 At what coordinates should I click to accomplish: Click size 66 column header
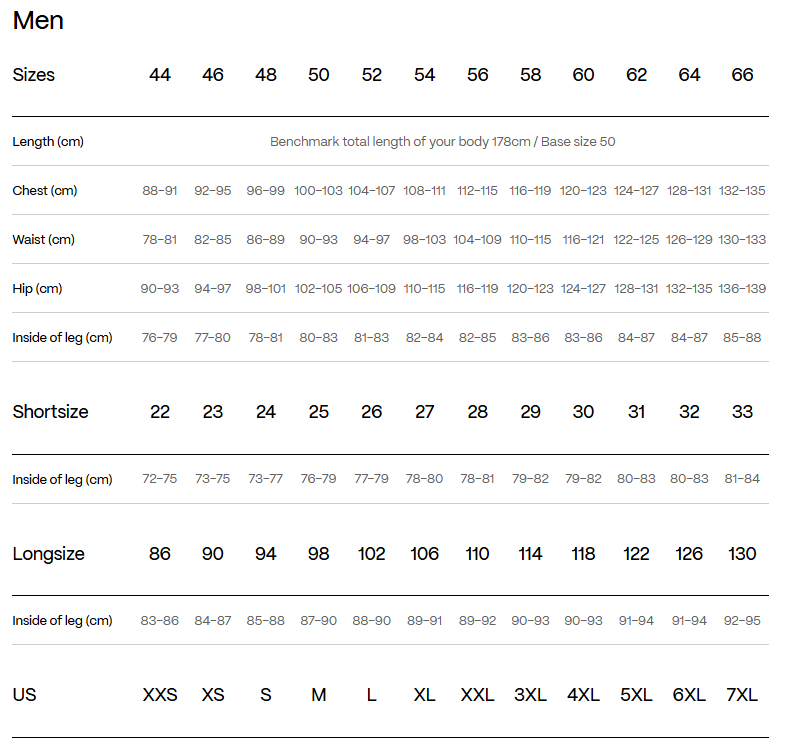click(742, 75)
